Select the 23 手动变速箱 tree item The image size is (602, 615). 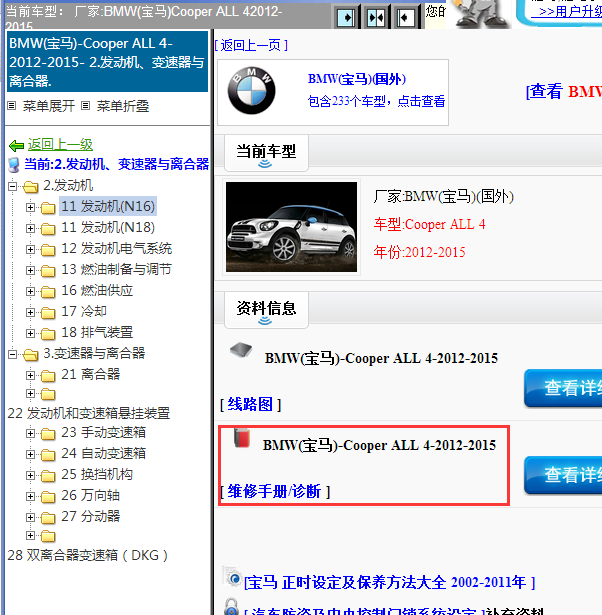tap(104, 433)
